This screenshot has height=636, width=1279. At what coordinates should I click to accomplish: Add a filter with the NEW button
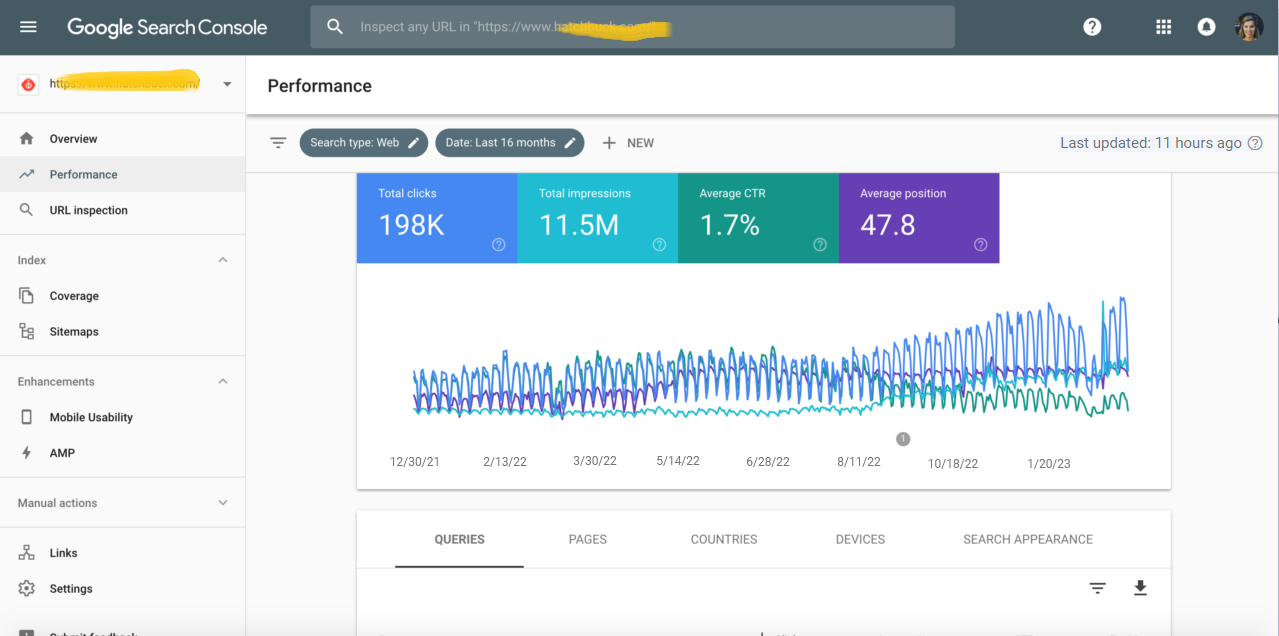tap(628, 142)
